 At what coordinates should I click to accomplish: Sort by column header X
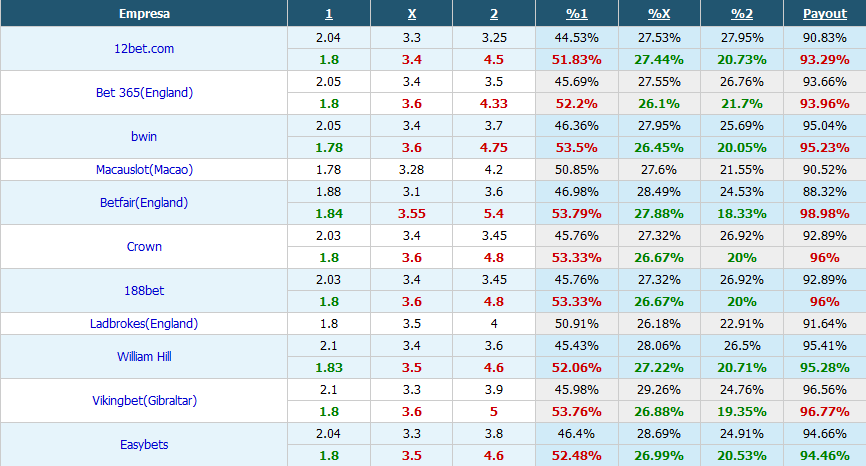[x=411, y=14]
